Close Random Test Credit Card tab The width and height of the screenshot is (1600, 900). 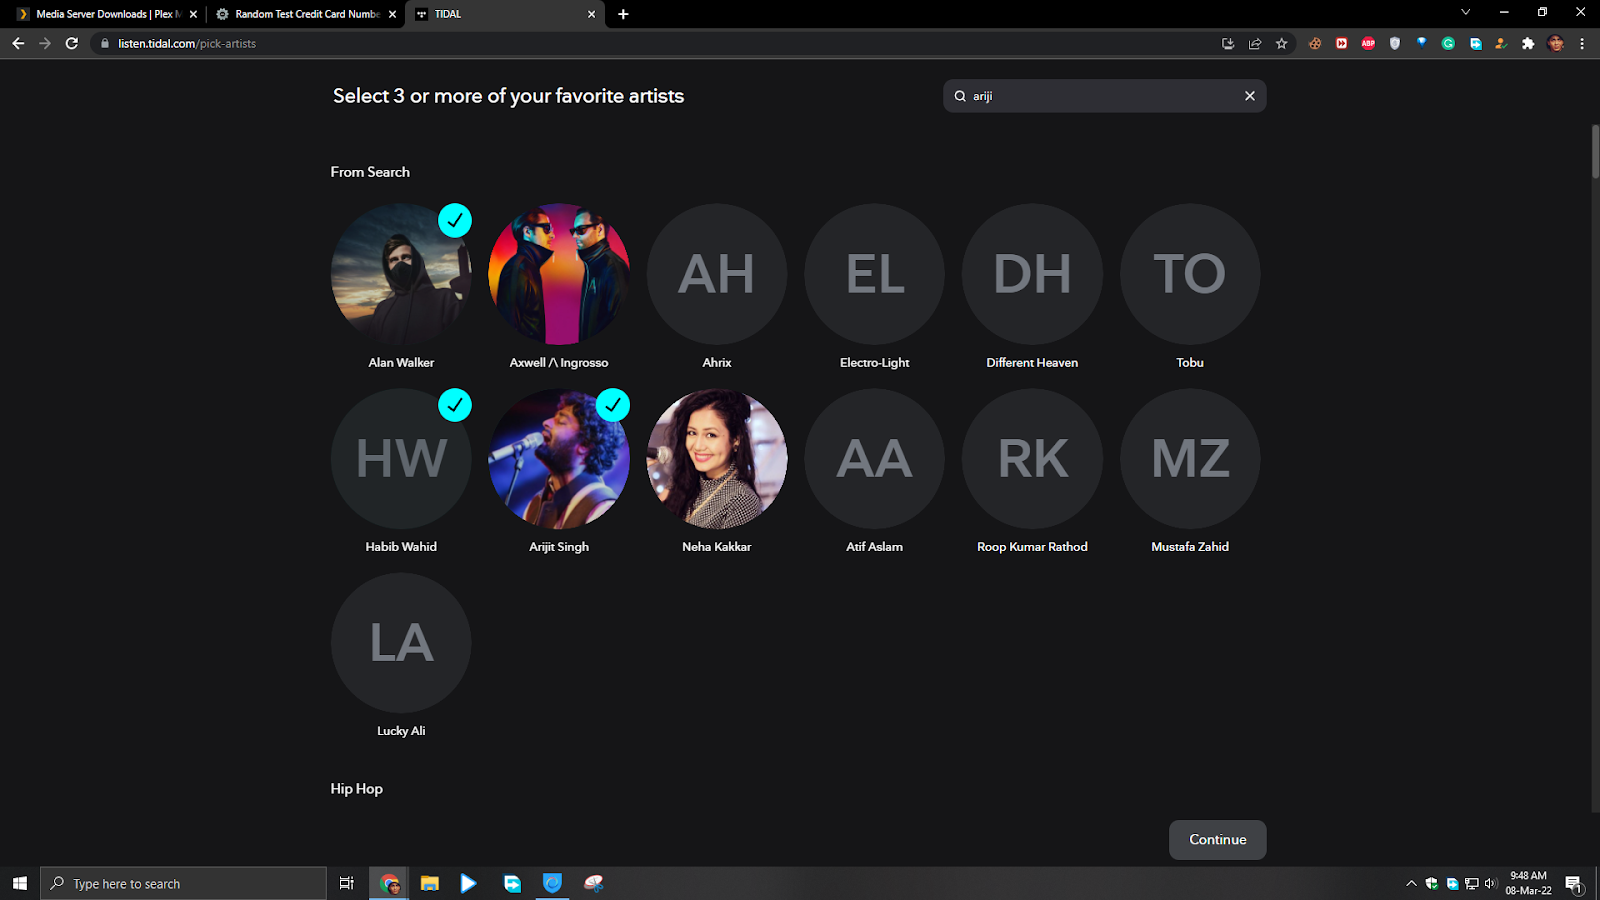point(393,14)
